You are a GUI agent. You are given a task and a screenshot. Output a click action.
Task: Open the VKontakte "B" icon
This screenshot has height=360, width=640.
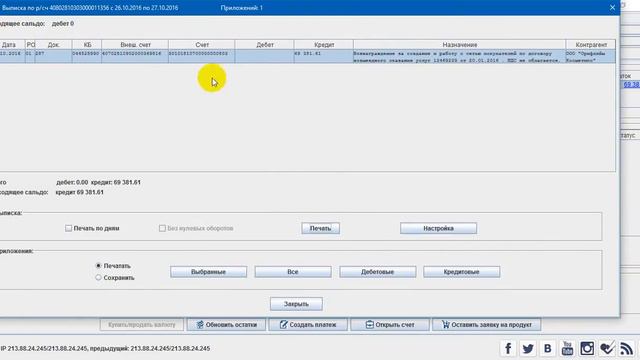(x=547, y=349)
